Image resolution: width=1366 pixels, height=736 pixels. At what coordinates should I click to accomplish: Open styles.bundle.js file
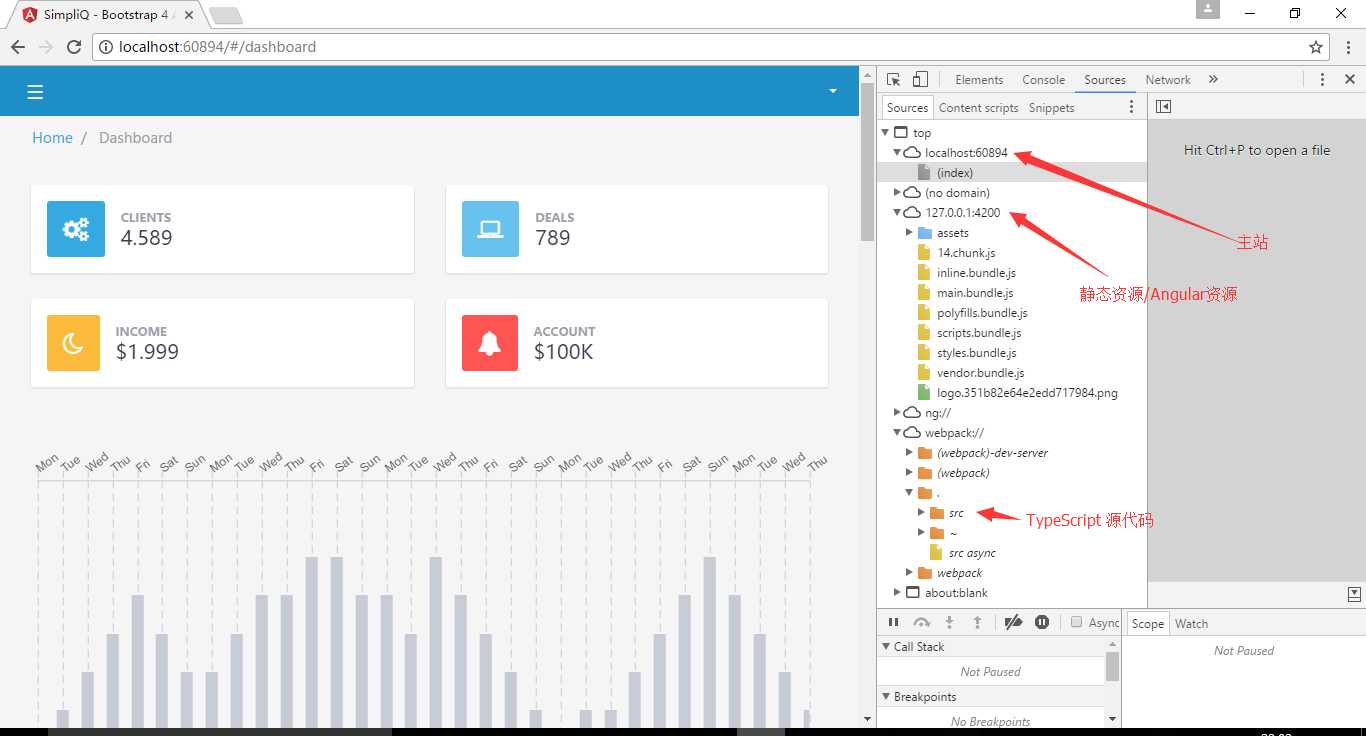[977, 353]
